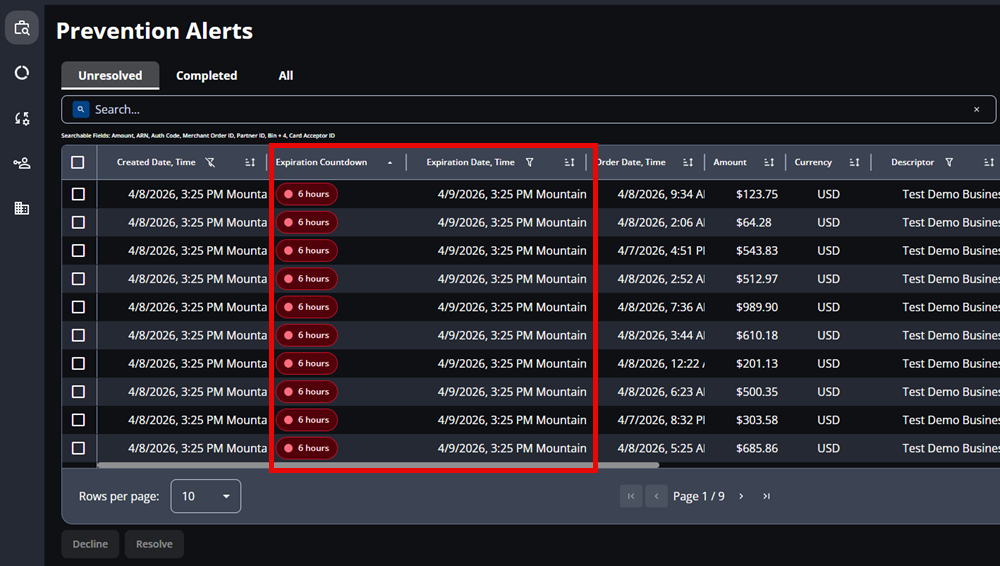Open the refresh arrows sidebar icon
1000x566 pixels.
22,118
